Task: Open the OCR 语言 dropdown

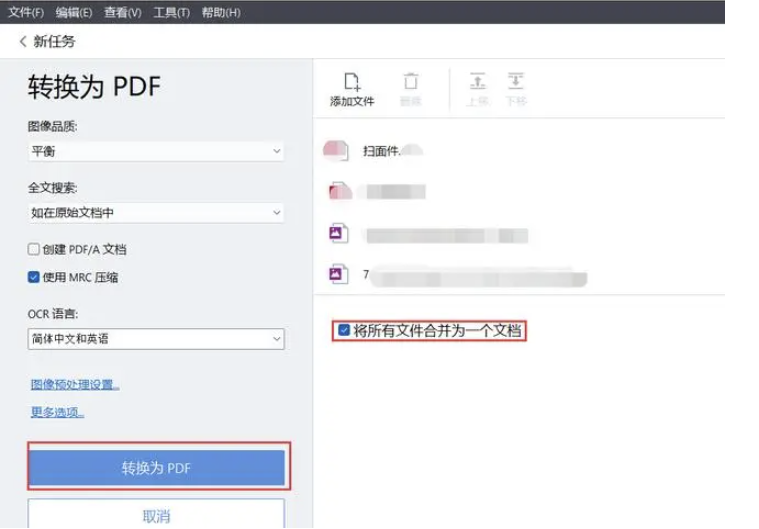Action: click(156, 339)
